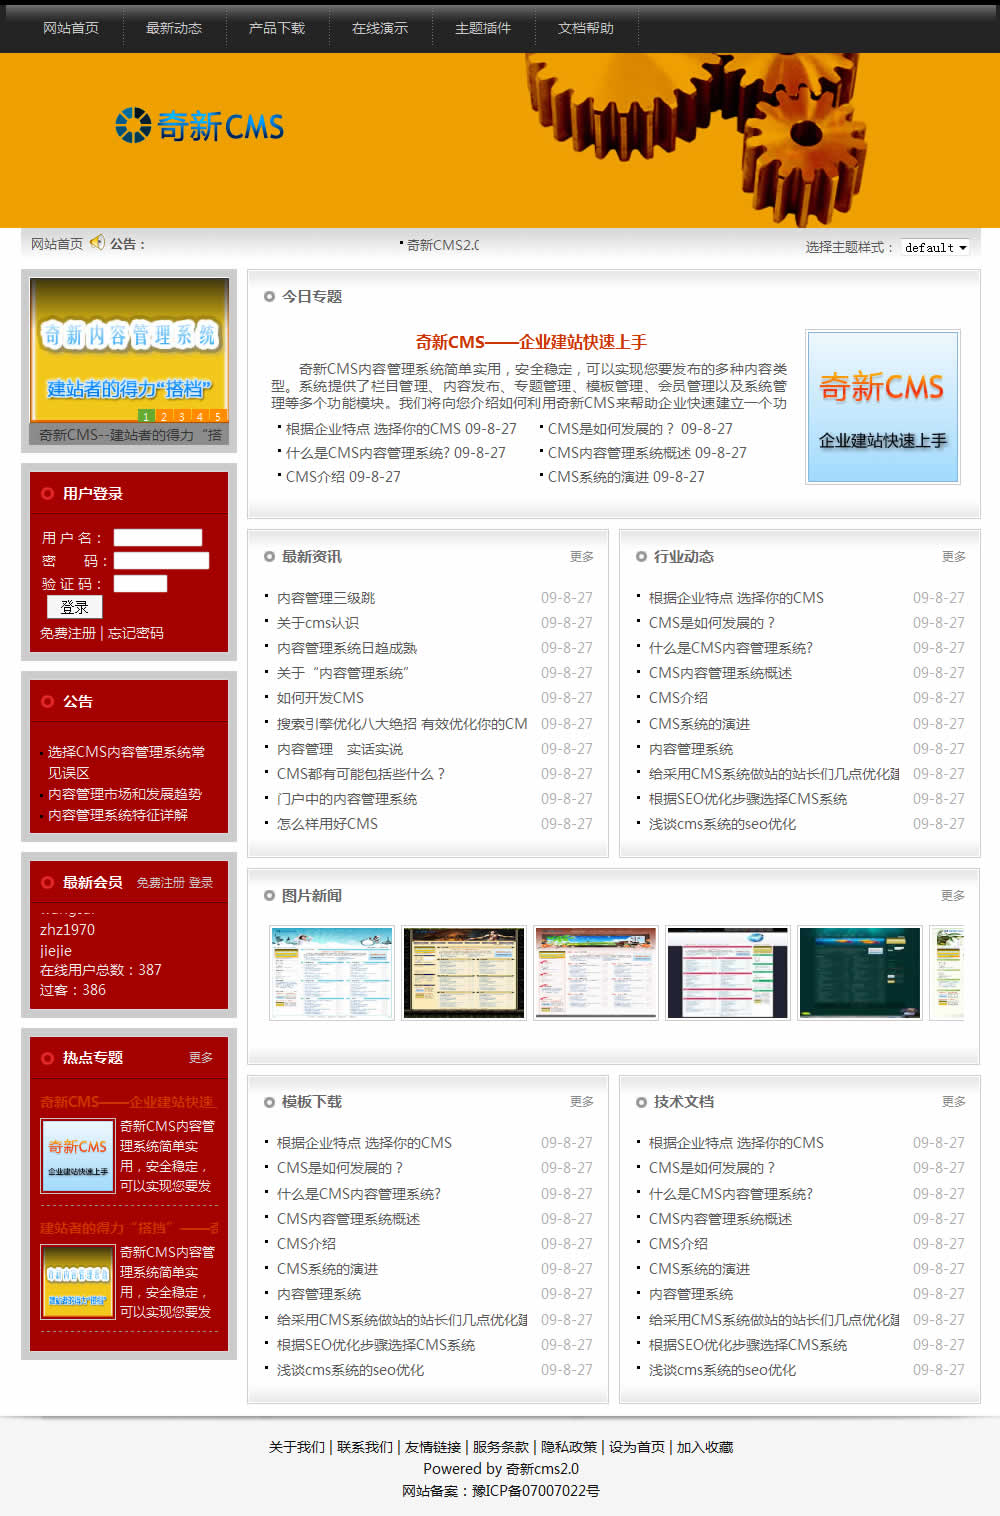Open the 最新动态 menu item
This screenshot has height=1516, width=1000.
tap(173, 28)
